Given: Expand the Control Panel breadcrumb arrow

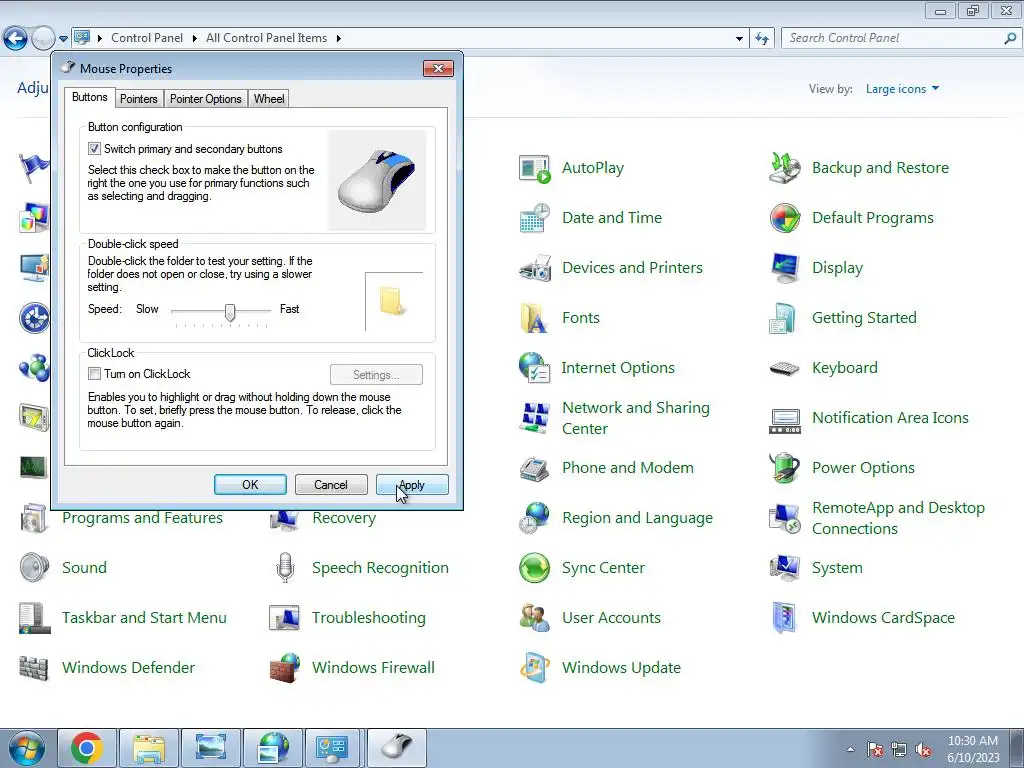Looking at the screenshot, I should point(195,39).
